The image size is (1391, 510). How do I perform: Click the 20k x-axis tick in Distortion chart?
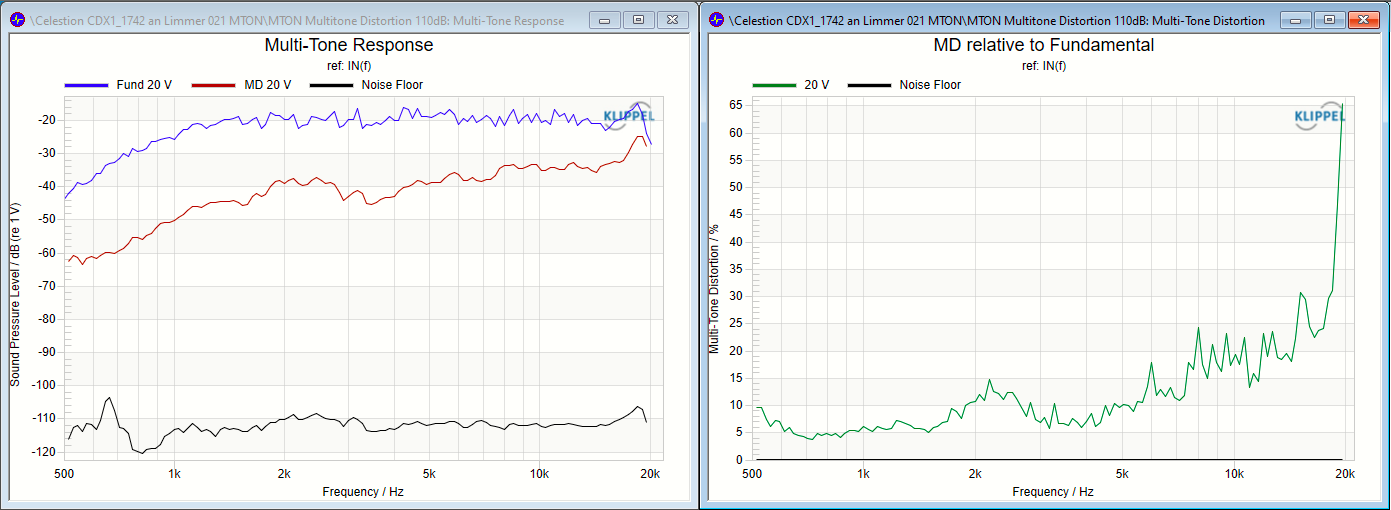[x=1345, y=474]
